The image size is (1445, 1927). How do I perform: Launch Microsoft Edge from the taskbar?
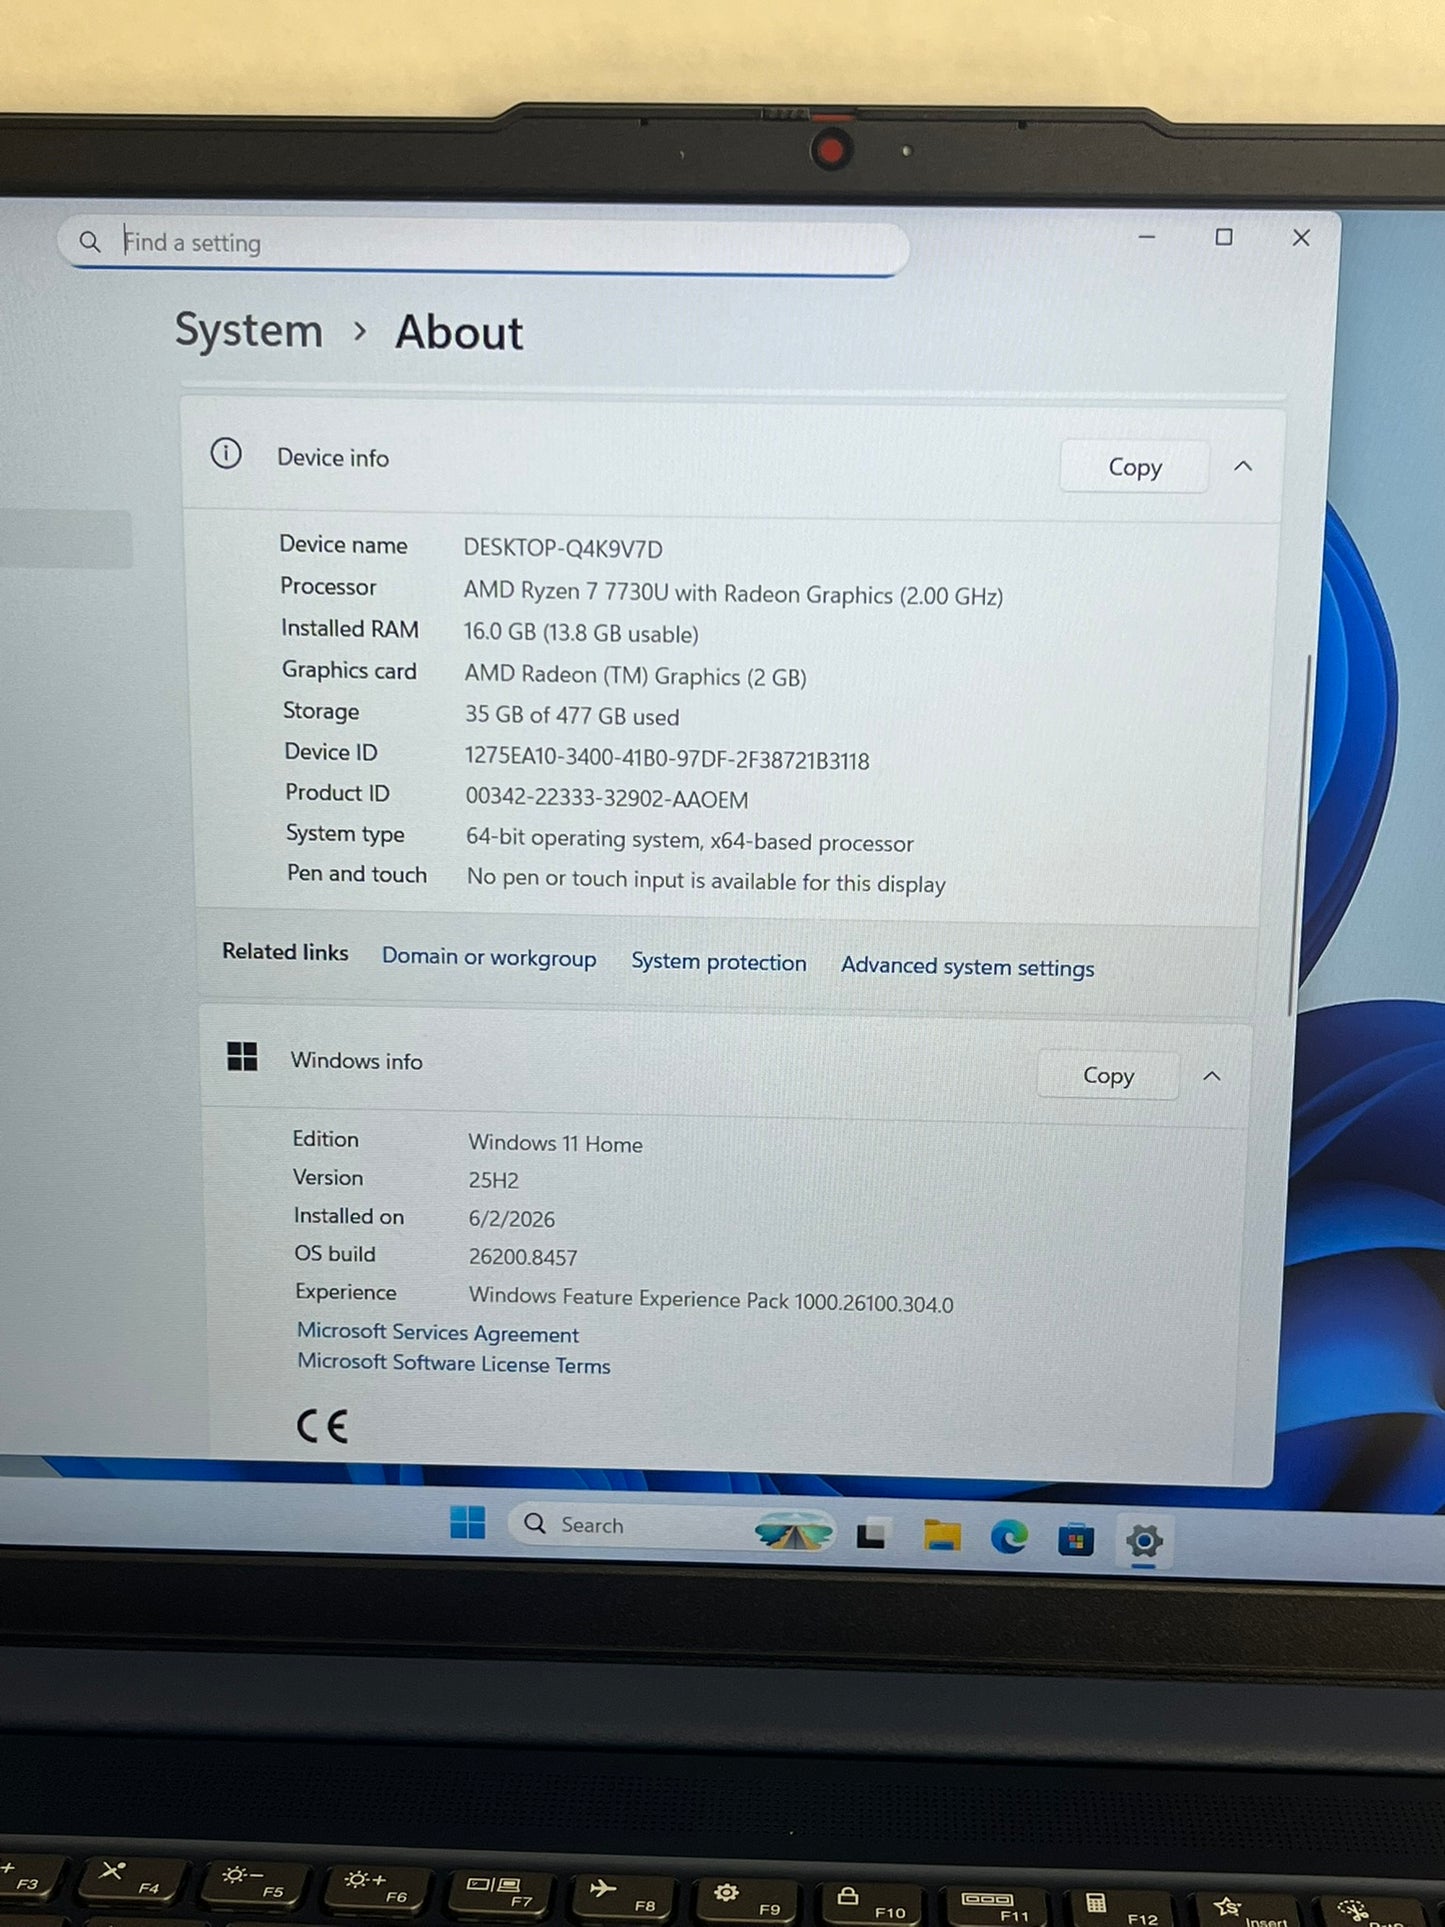point(1009,1536)
